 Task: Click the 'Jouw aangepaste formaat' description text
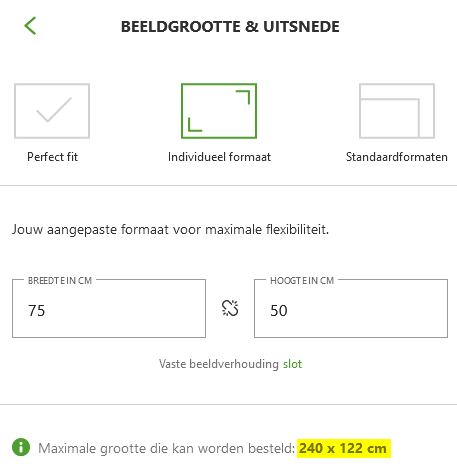171,230
